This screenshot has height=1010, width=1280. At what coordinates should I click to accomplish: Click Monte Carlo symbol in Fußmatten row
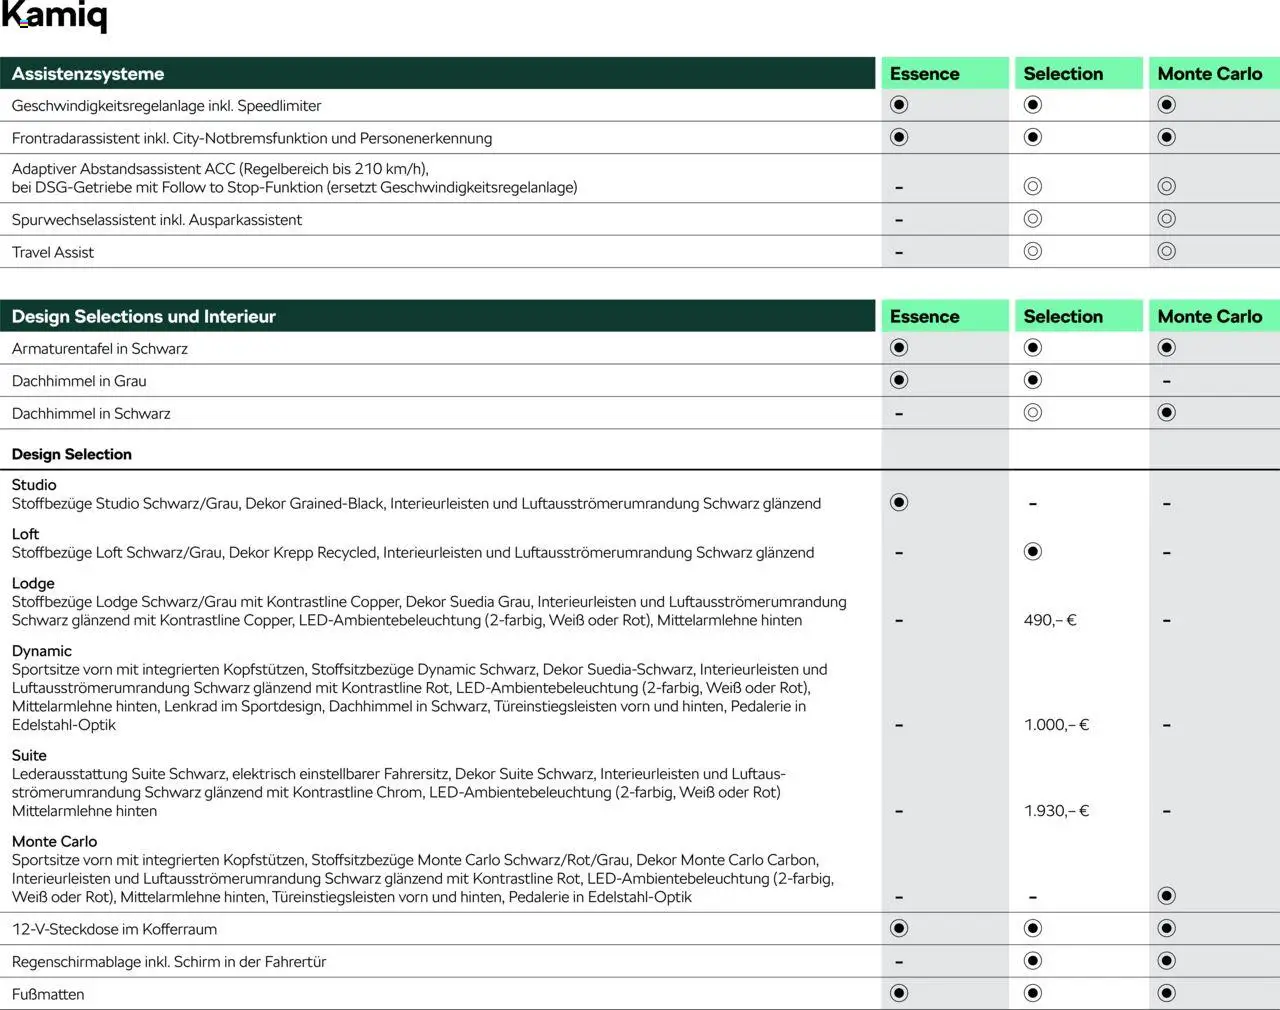[1166, 993]
